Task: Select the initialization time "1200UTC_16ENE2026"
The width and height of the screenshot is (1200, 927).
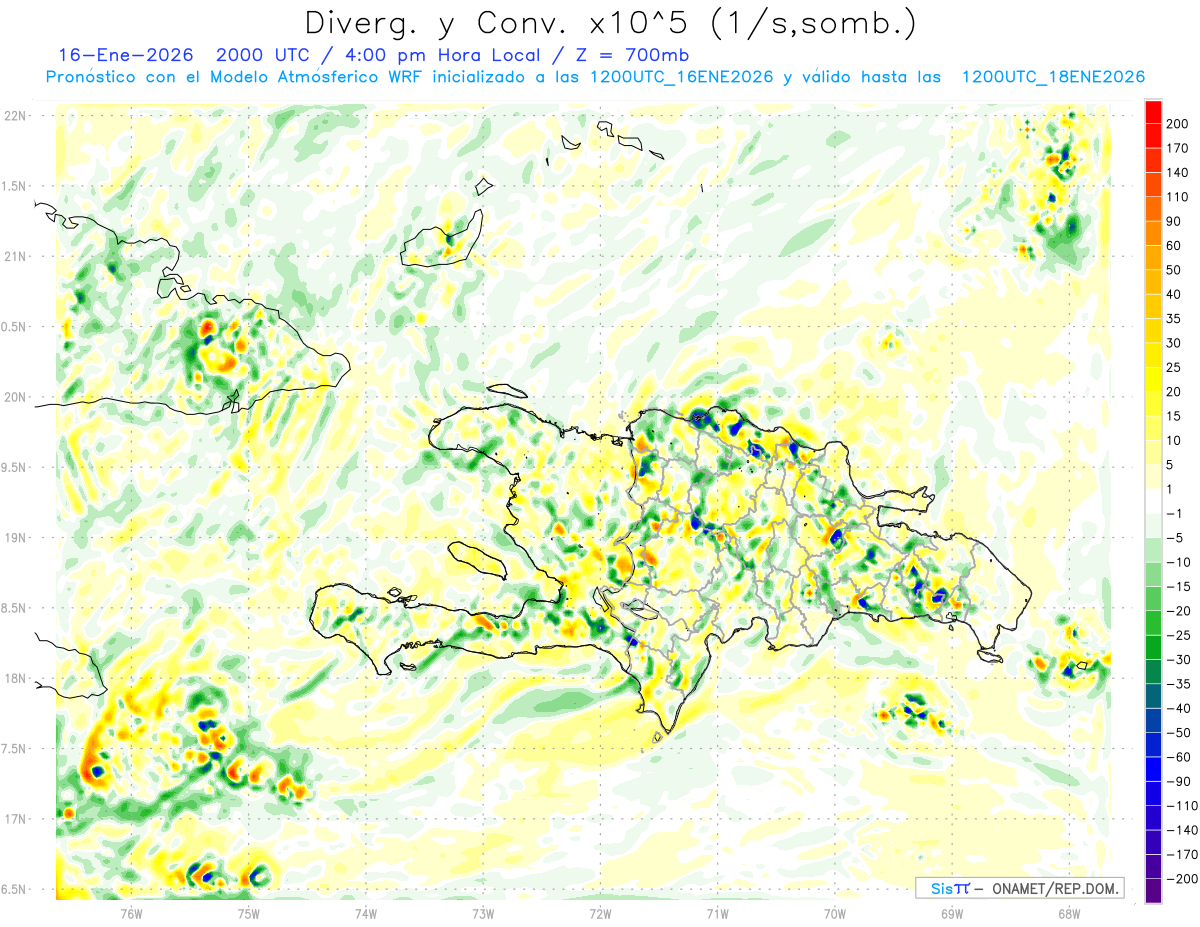Action: click(683, 77)
